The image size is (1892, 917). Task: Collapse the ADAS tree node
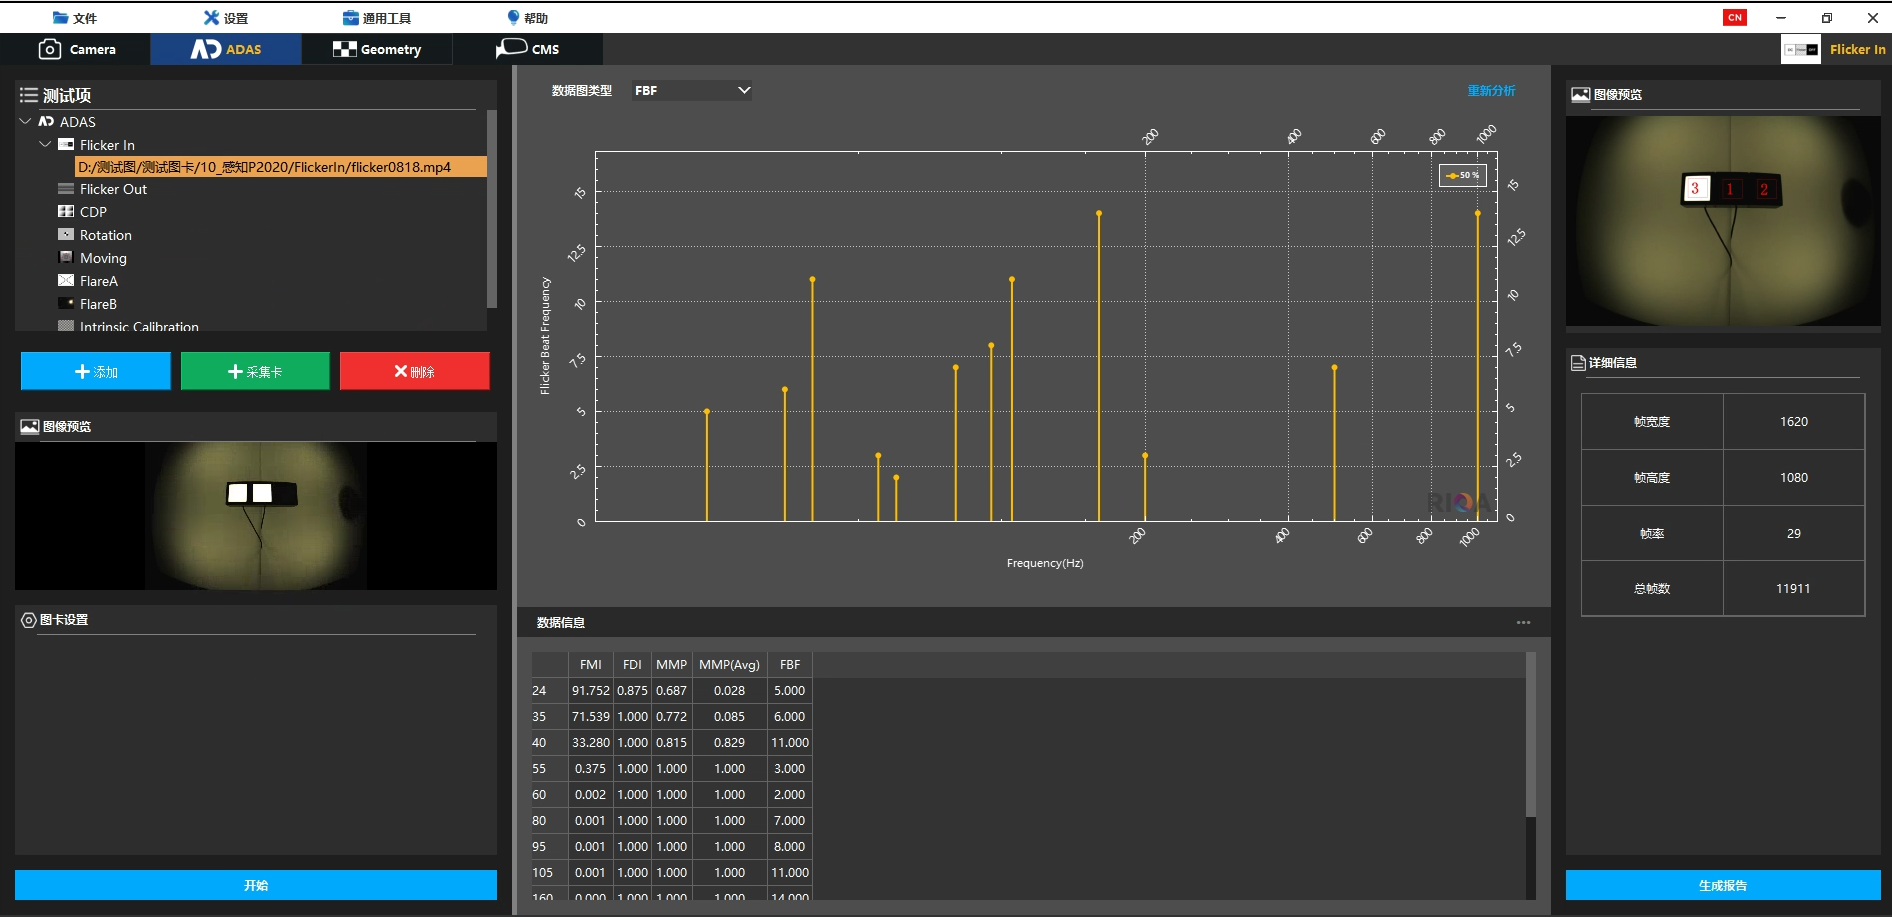26,122
